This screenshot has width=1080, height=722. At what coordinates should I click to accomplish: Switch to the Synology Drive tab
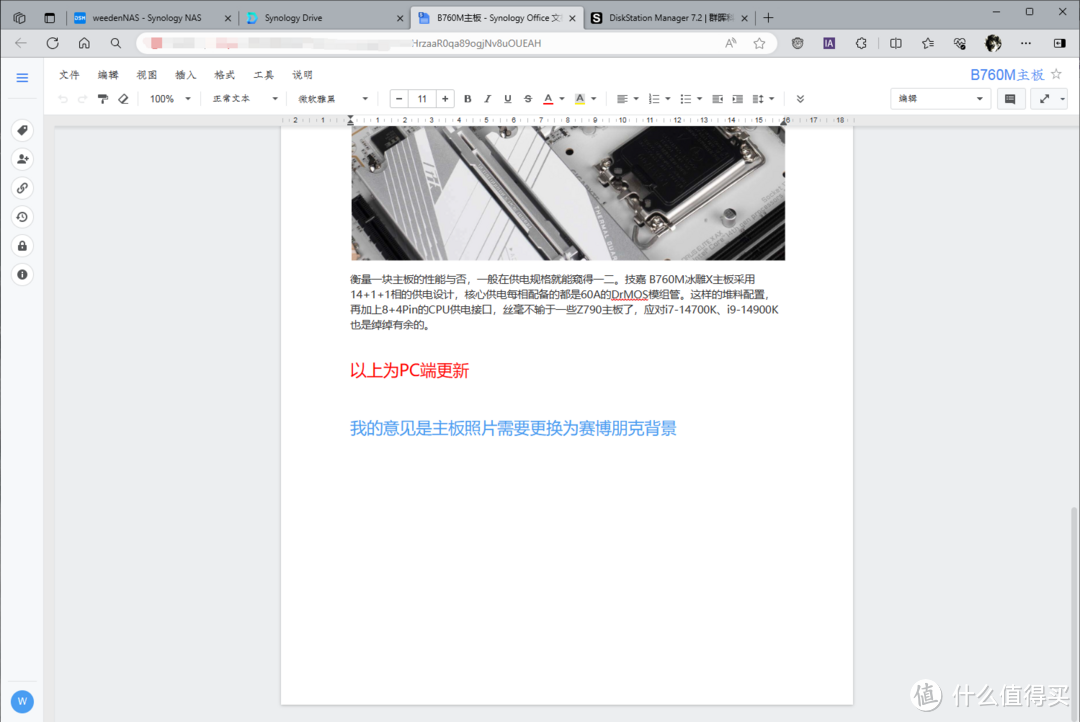coord(324,18)
